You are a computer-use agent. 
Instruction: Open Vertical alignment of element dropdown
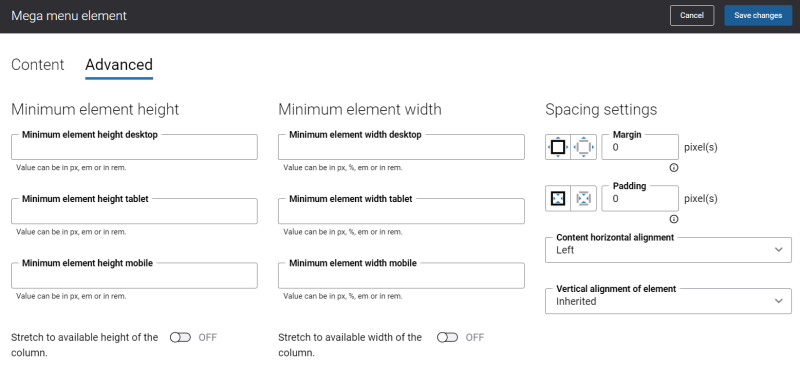tap(668, 301)
